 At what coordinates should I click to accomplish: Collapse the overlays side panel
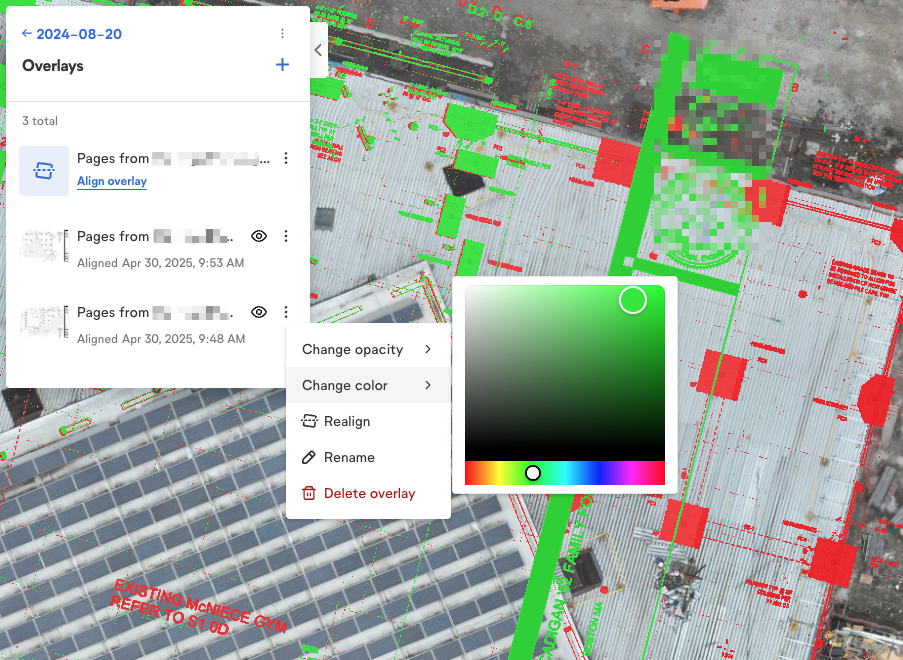pos(318,50)
